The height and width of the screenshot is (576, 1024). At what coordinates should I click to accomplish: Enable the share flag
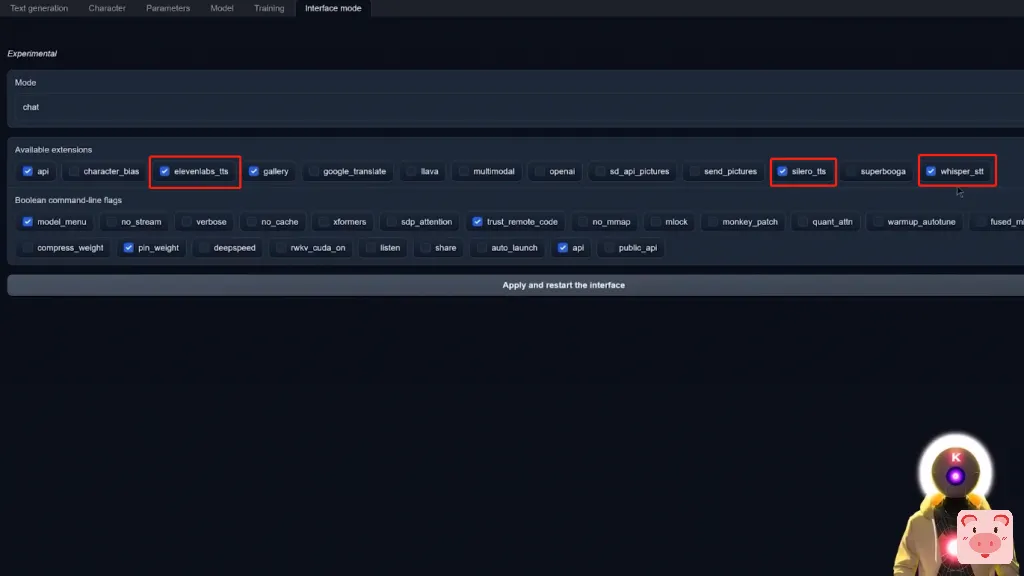click(426, 248)
